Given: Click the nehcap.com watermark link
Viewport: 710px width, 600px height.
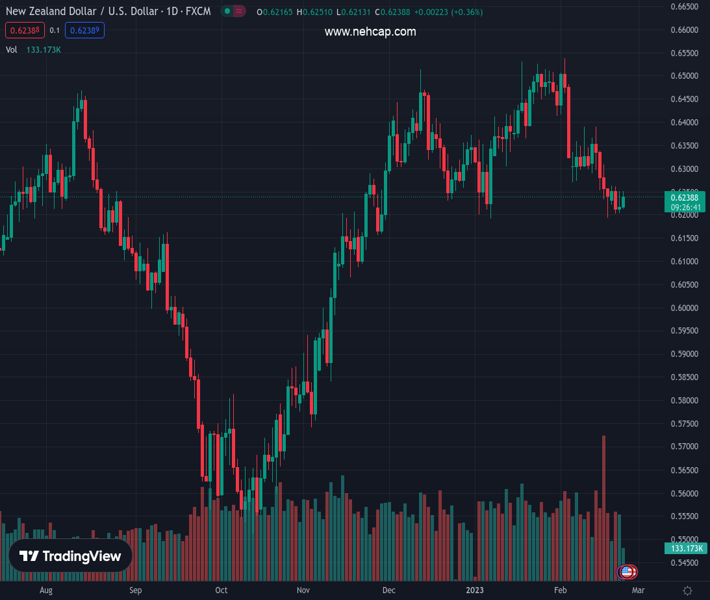Looking at the screenshot, I should pos(370,31).
